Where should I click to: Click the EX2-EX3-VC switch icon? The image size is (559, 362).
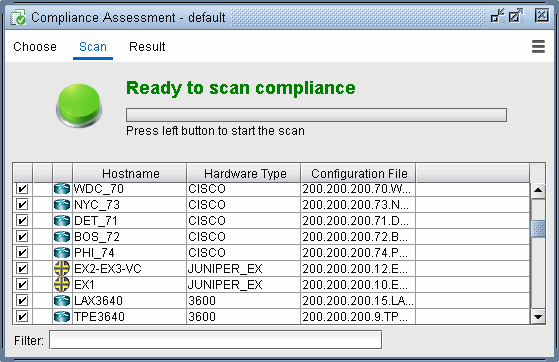click(x=62, y=269)
